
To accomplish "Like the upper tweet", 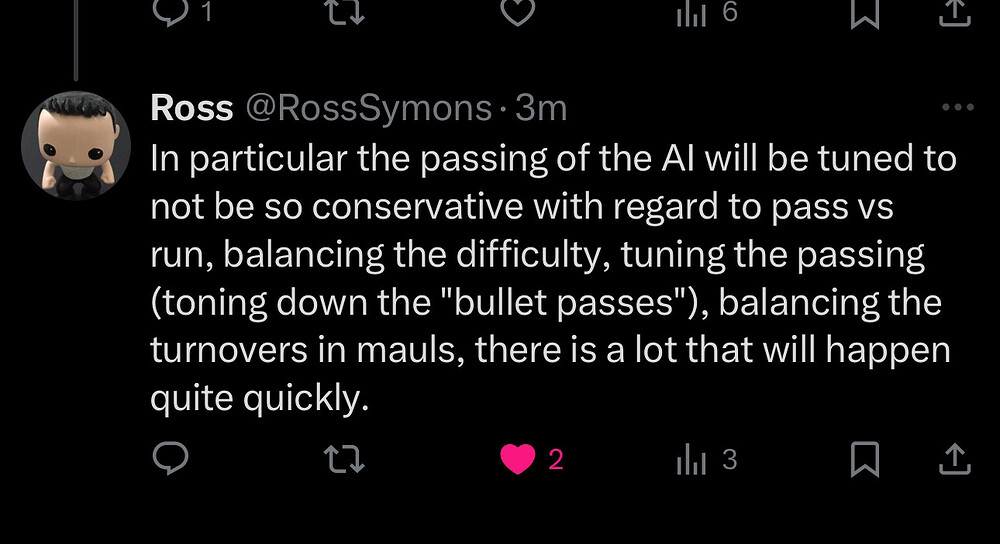I will (517, 11).
